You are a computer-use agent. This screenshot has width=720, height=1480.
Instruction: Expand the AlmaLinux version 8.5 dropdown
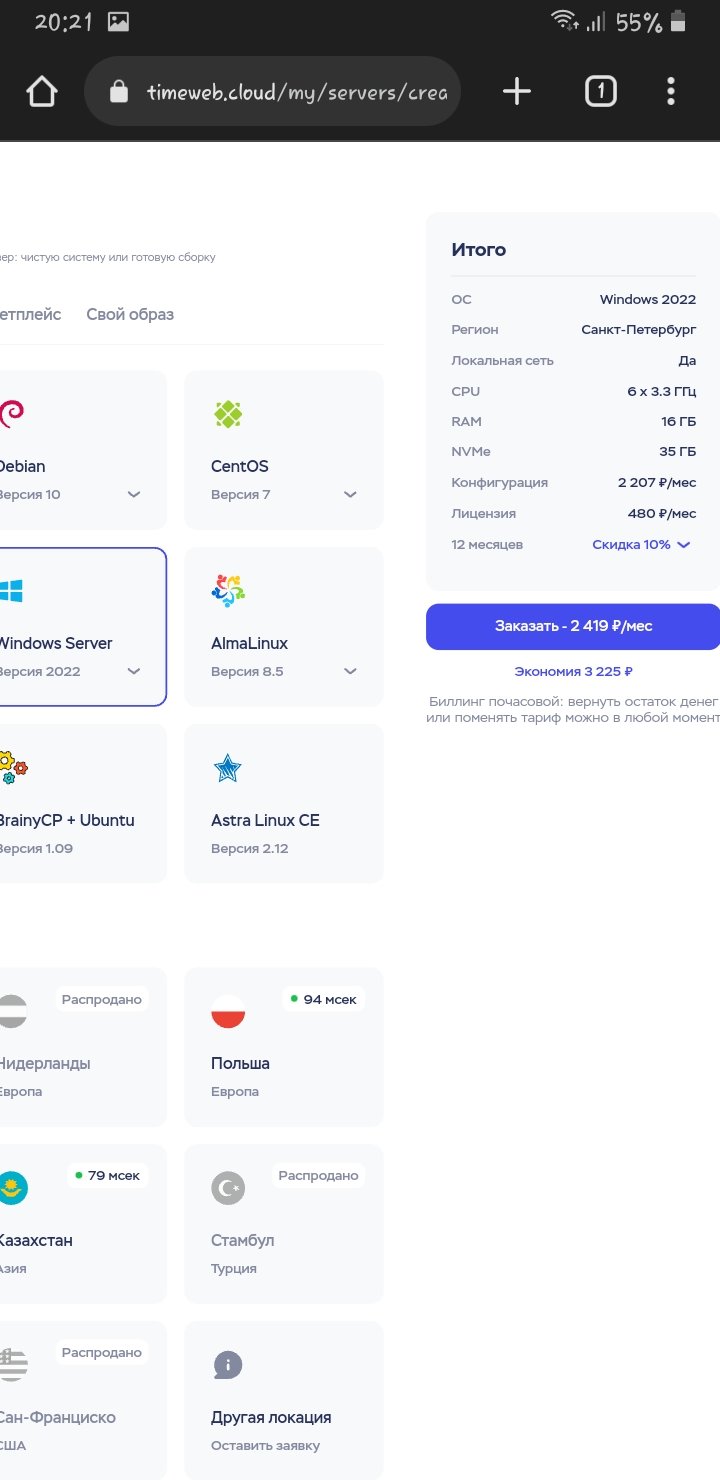click(x=350, y=672)
